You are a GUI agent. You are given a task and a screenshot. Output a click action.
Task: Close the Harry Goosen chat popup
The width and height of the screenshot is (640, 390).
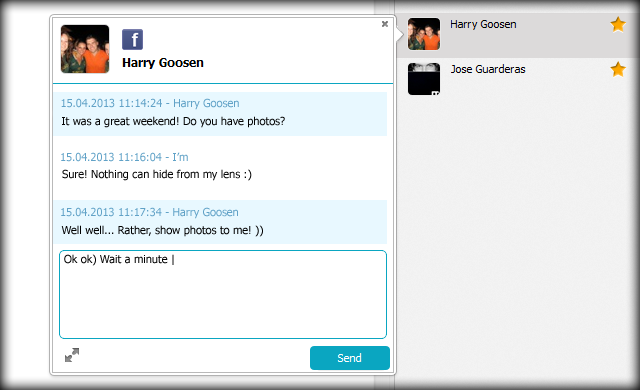click(384, 24)
